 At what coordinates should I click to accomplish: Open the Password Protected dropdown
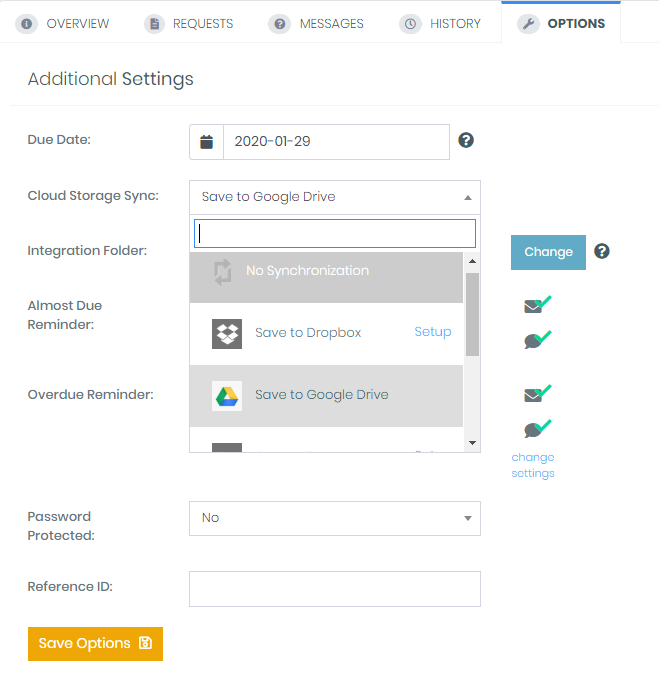[x=334, y=518]
